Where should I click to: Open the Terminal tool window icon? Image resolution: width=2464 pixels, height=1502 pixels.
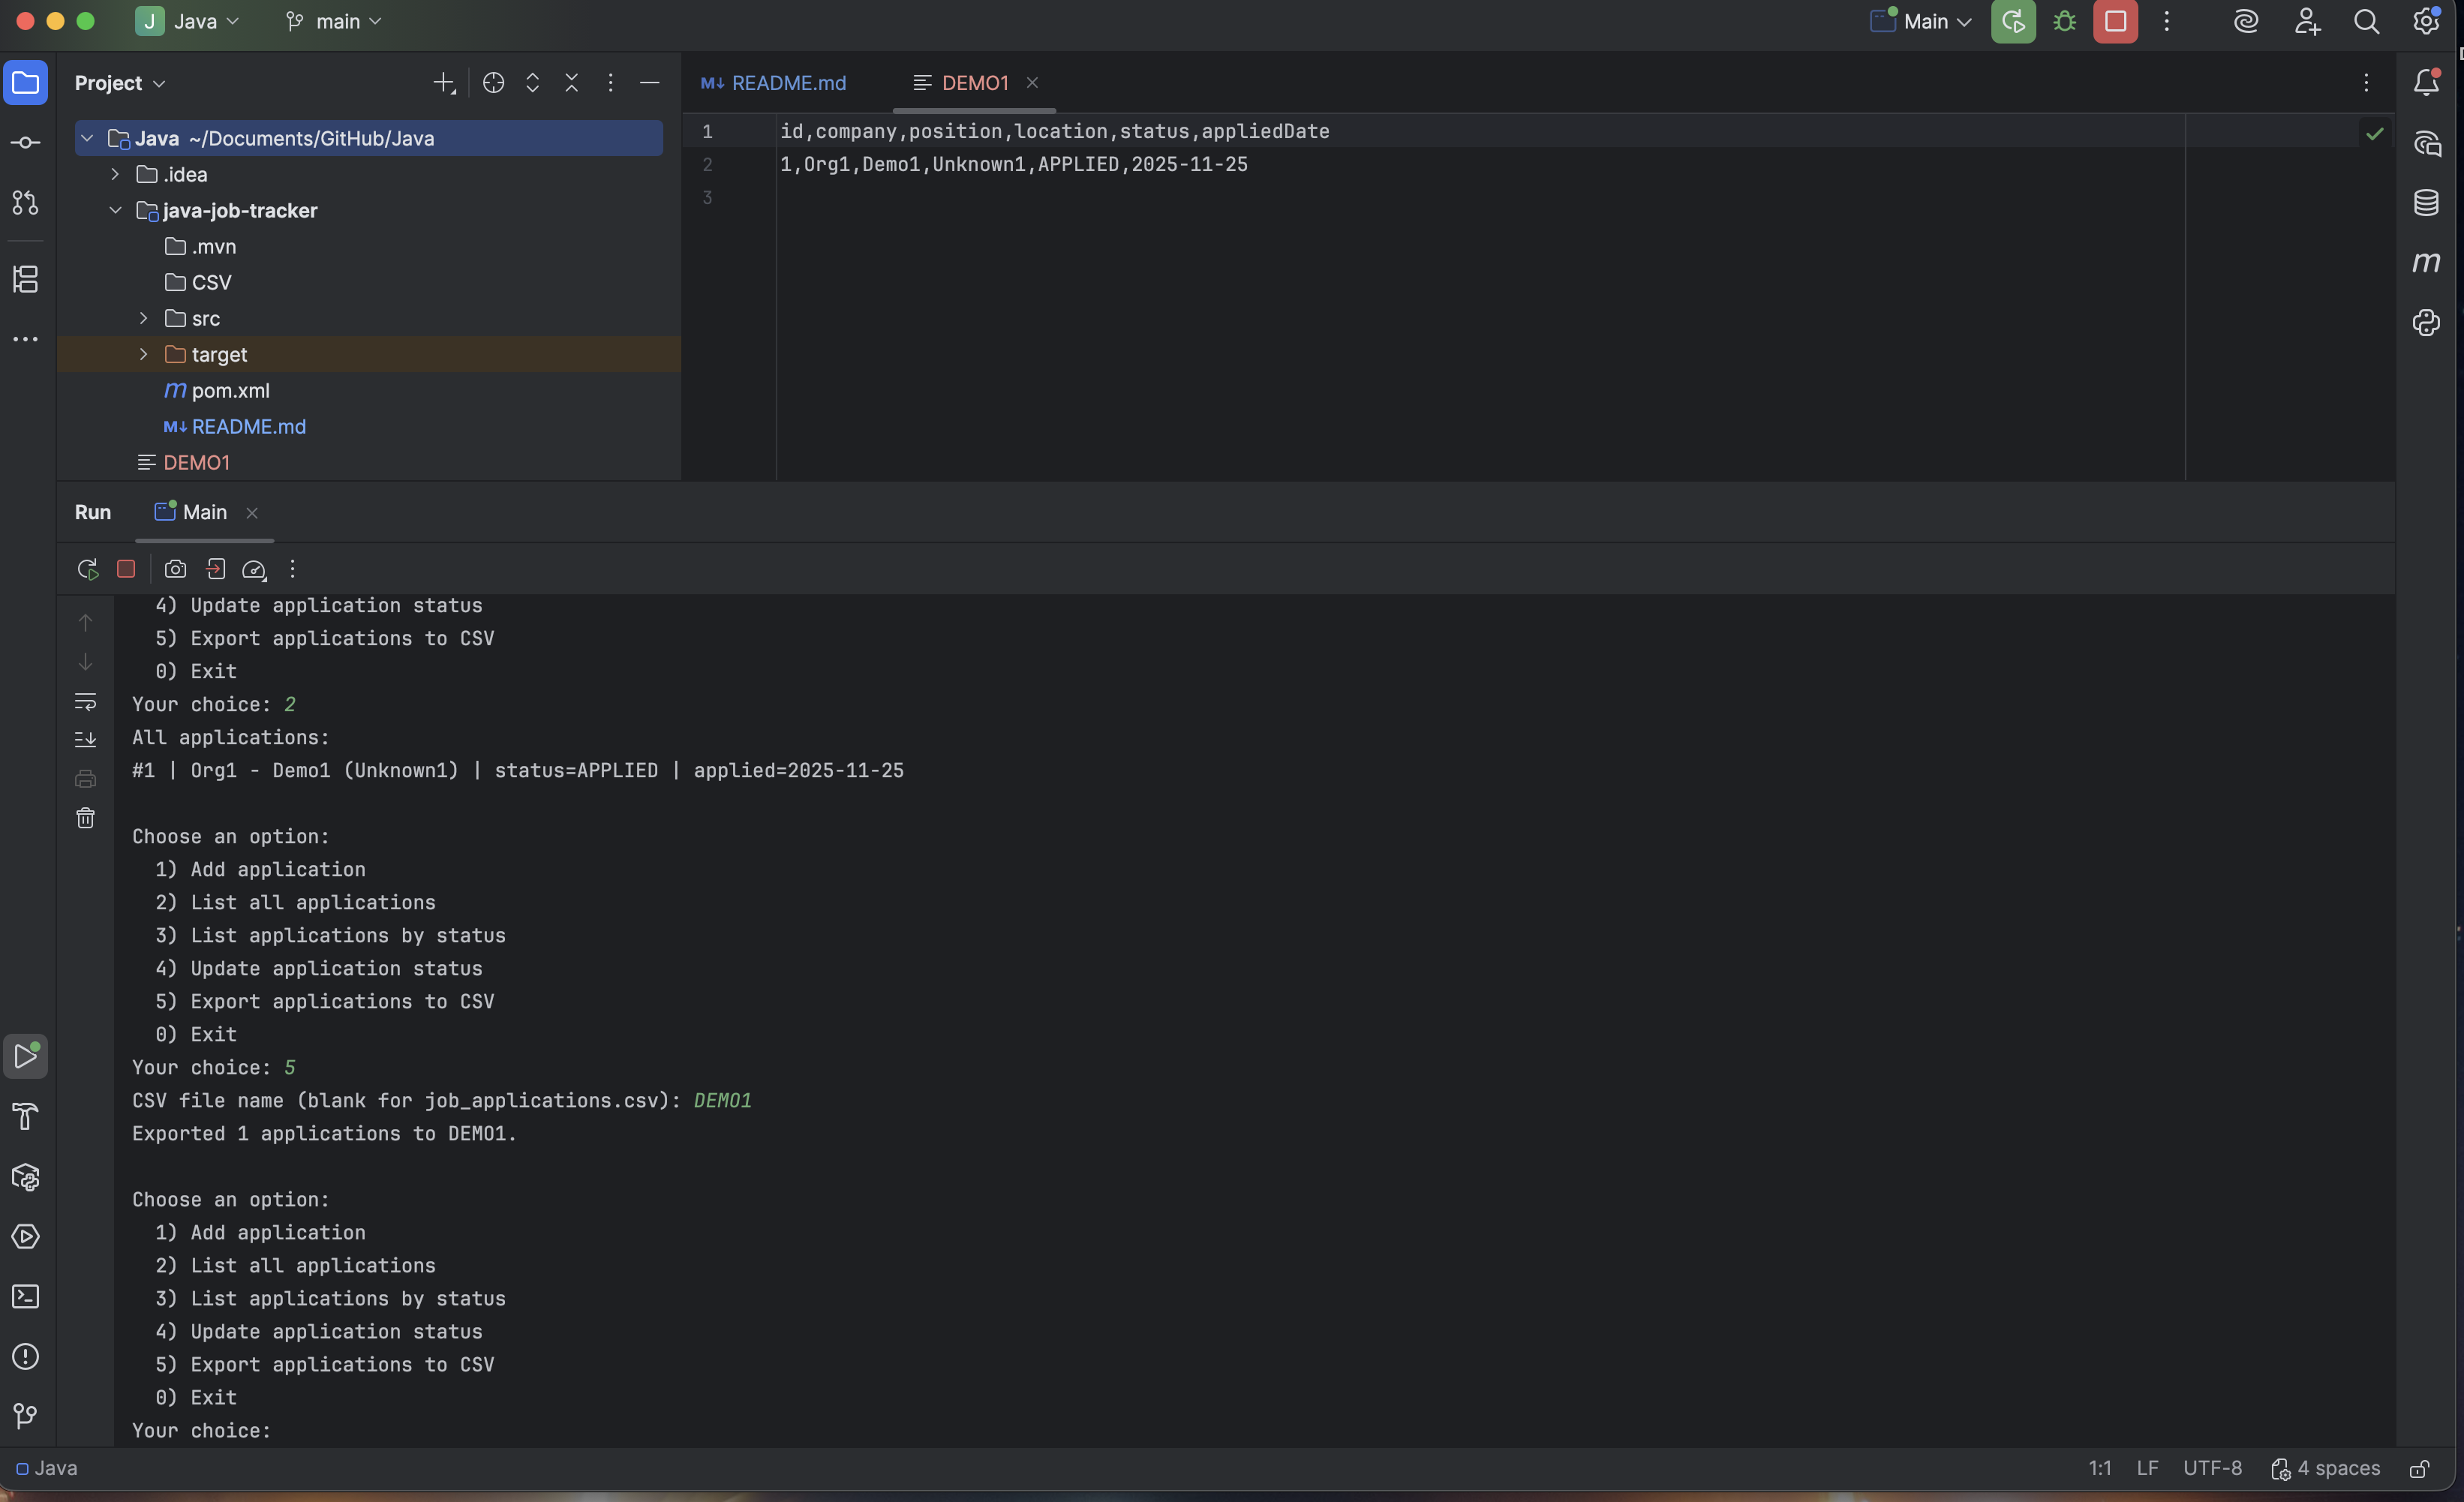point(25,1297)
